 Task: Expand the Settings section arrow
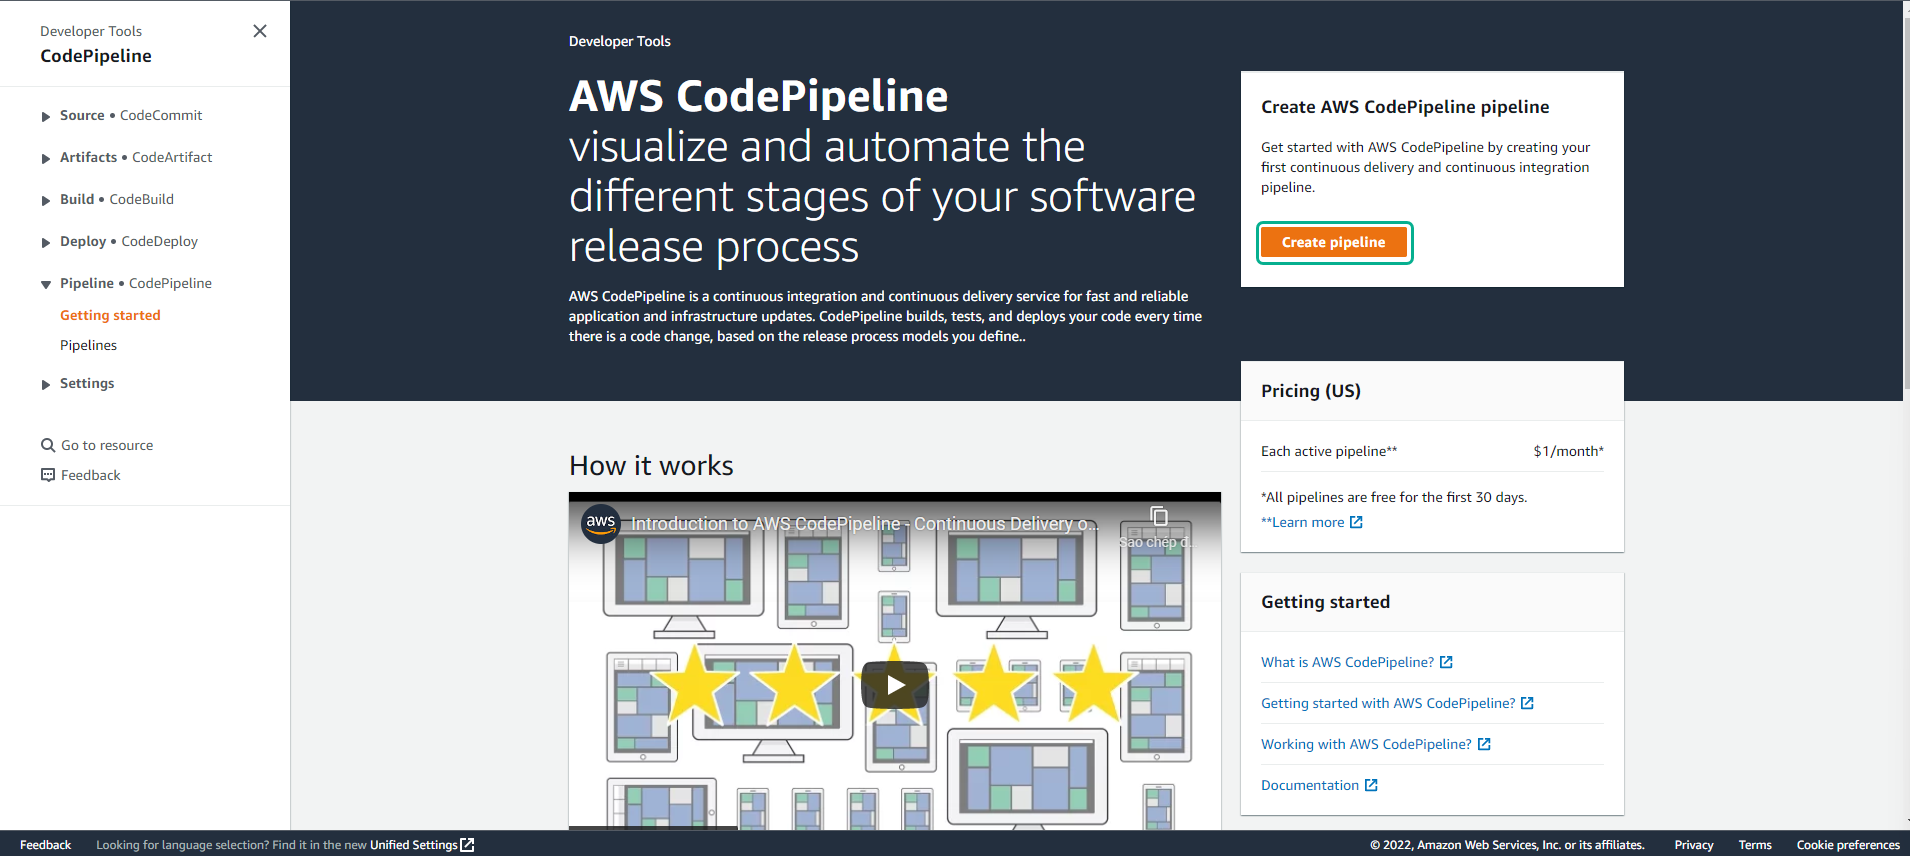coord(46,385)
